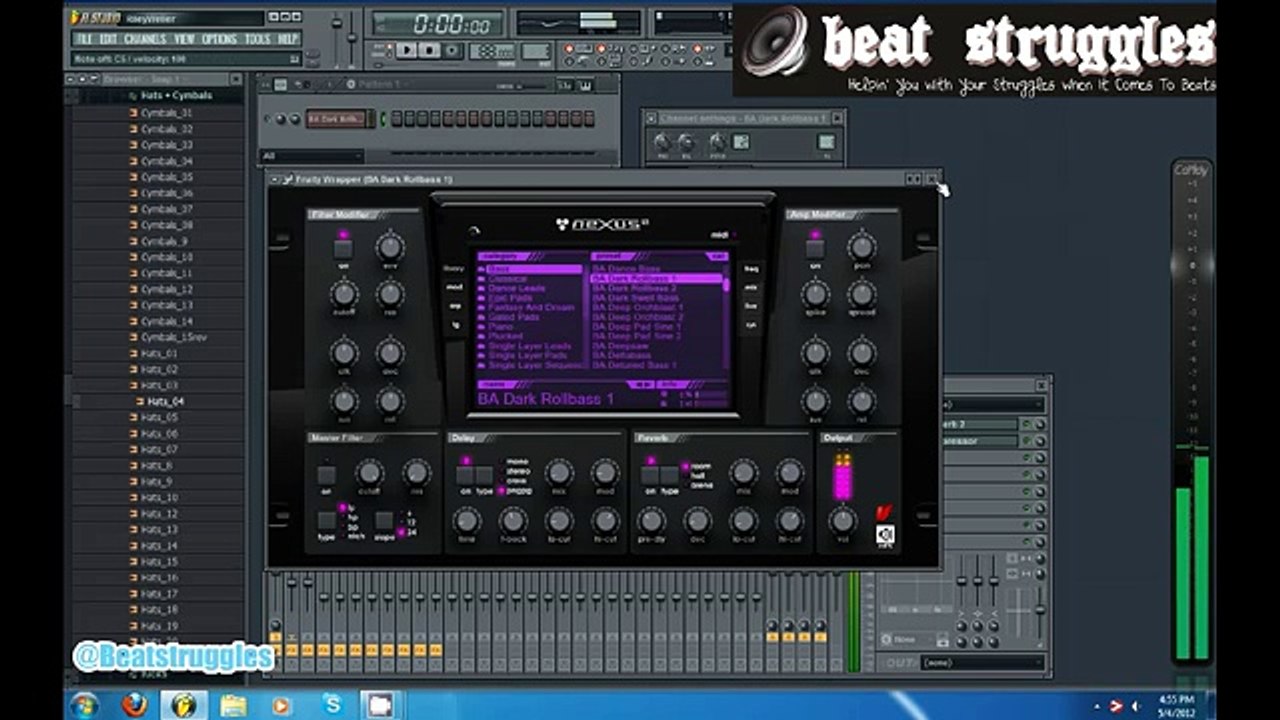Click the mix button on the Nexus display
Viewport: 1280px width, 720px height.
(751, 287)
